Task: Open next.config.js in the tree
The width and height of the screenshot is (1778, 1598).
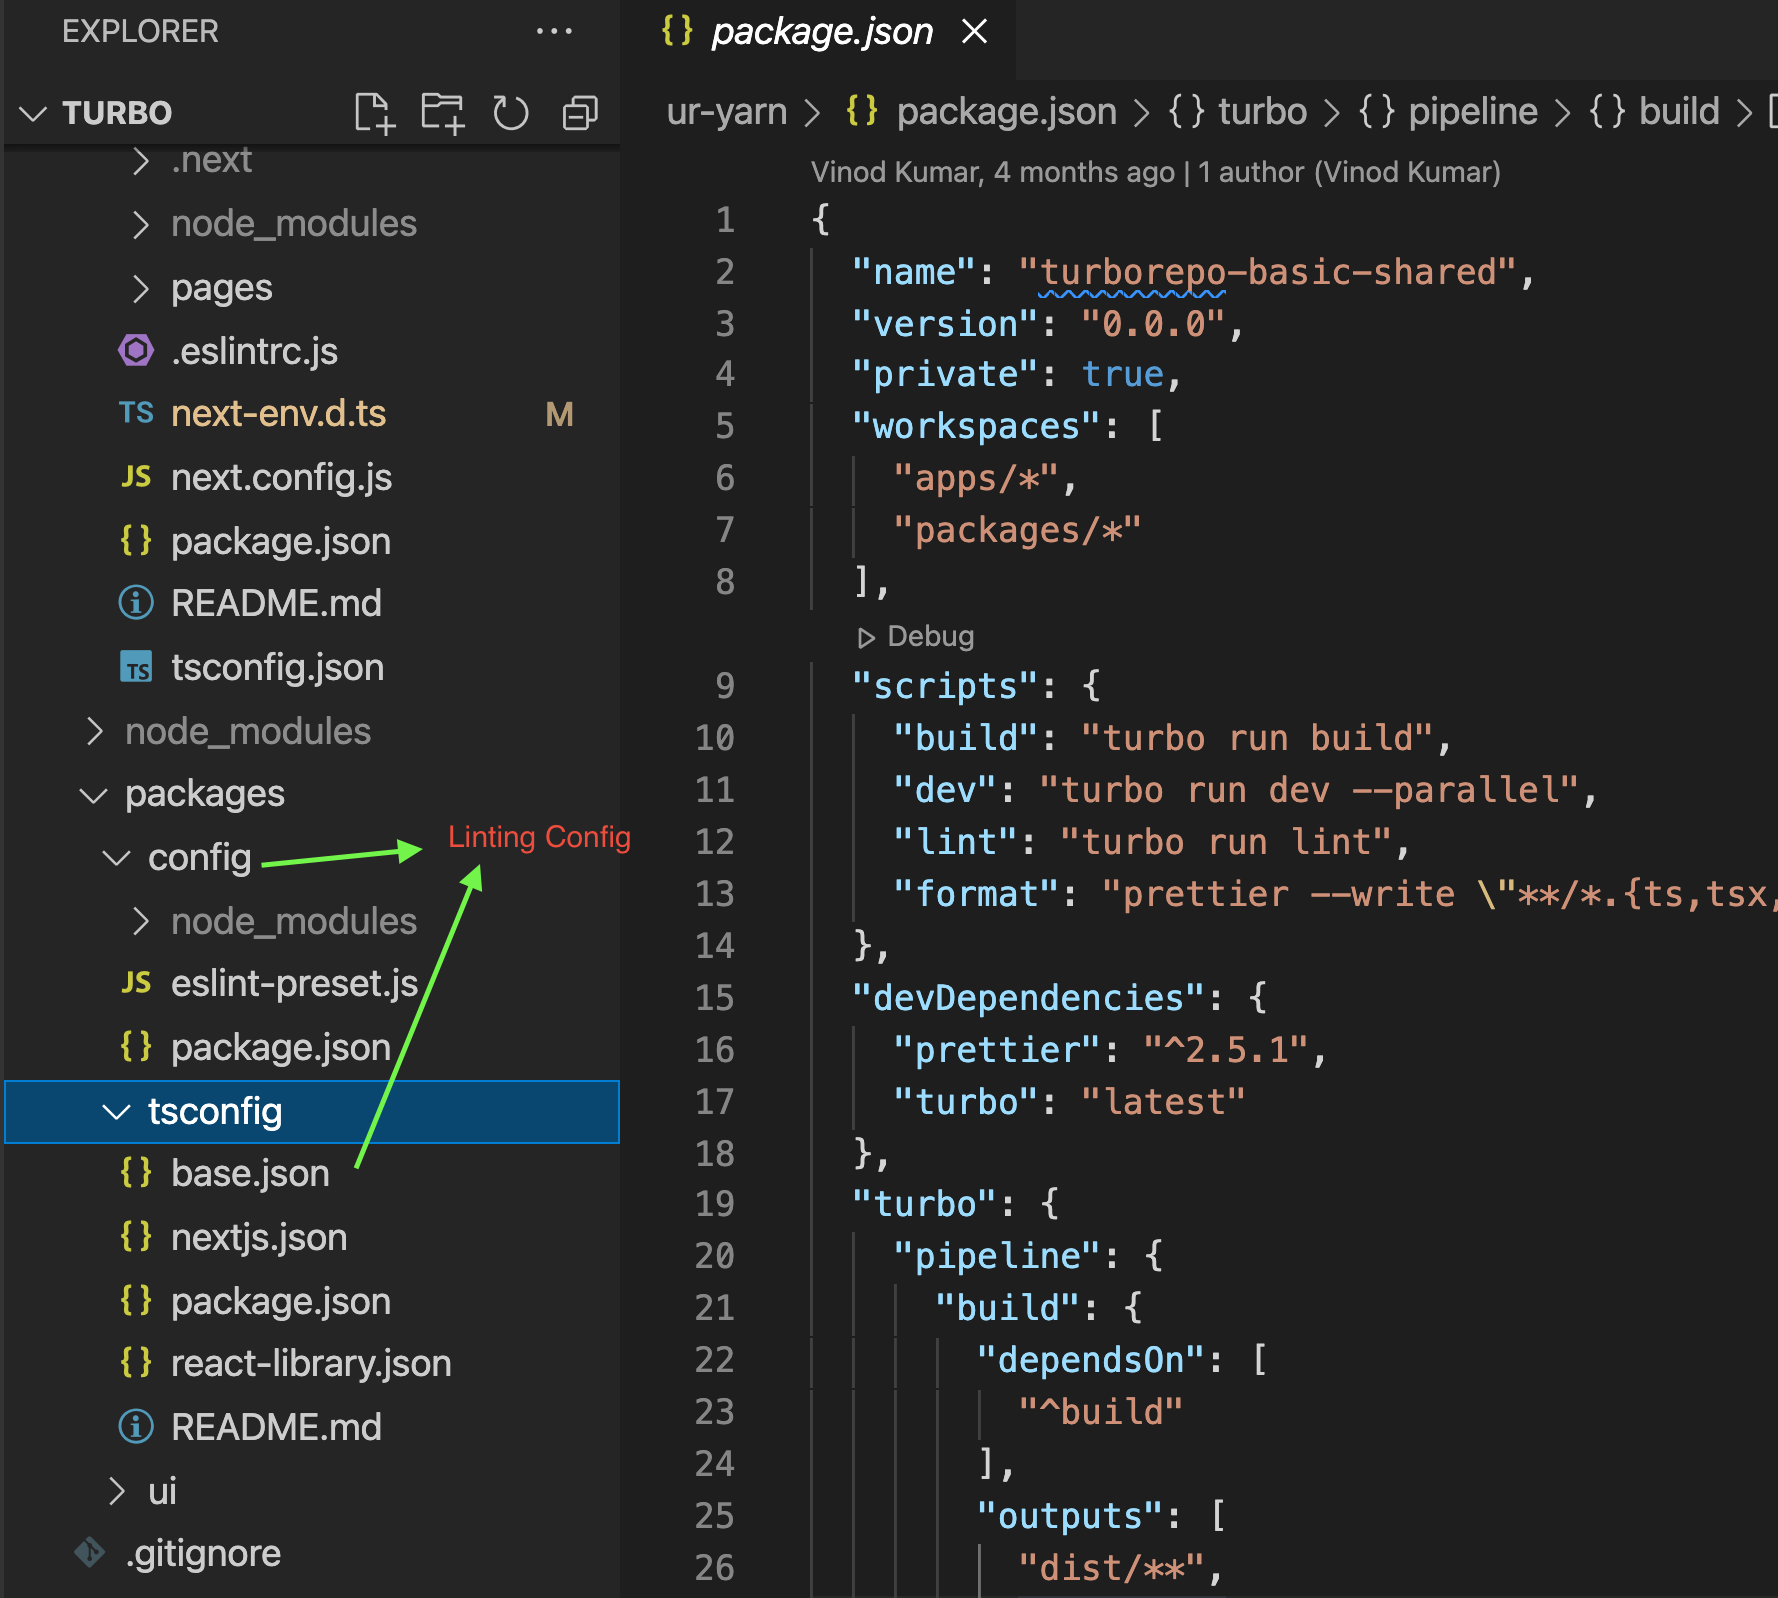Action: click(x=312, y=478)
